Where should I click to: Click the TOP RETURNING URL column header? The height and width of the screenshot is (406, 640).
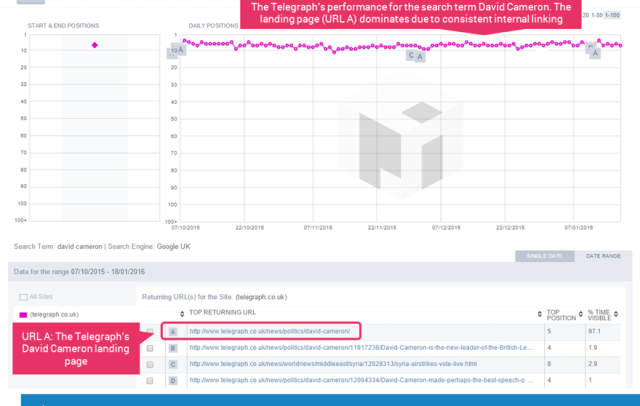pos(222,313)
